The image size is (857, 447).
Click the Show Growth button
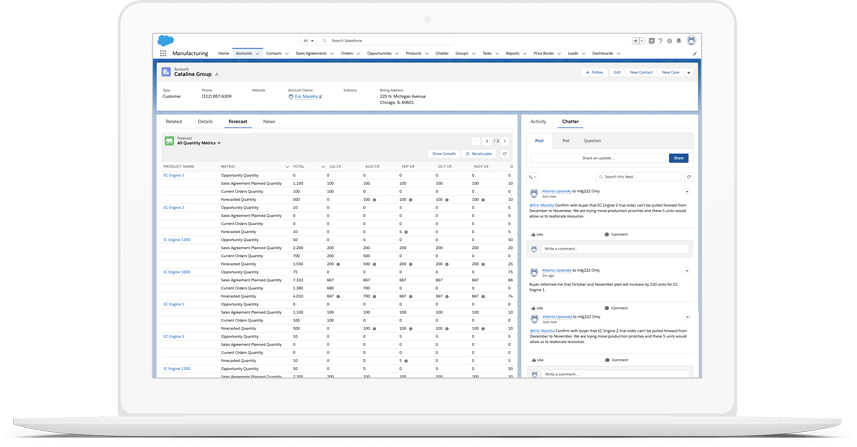coord(444,154)
